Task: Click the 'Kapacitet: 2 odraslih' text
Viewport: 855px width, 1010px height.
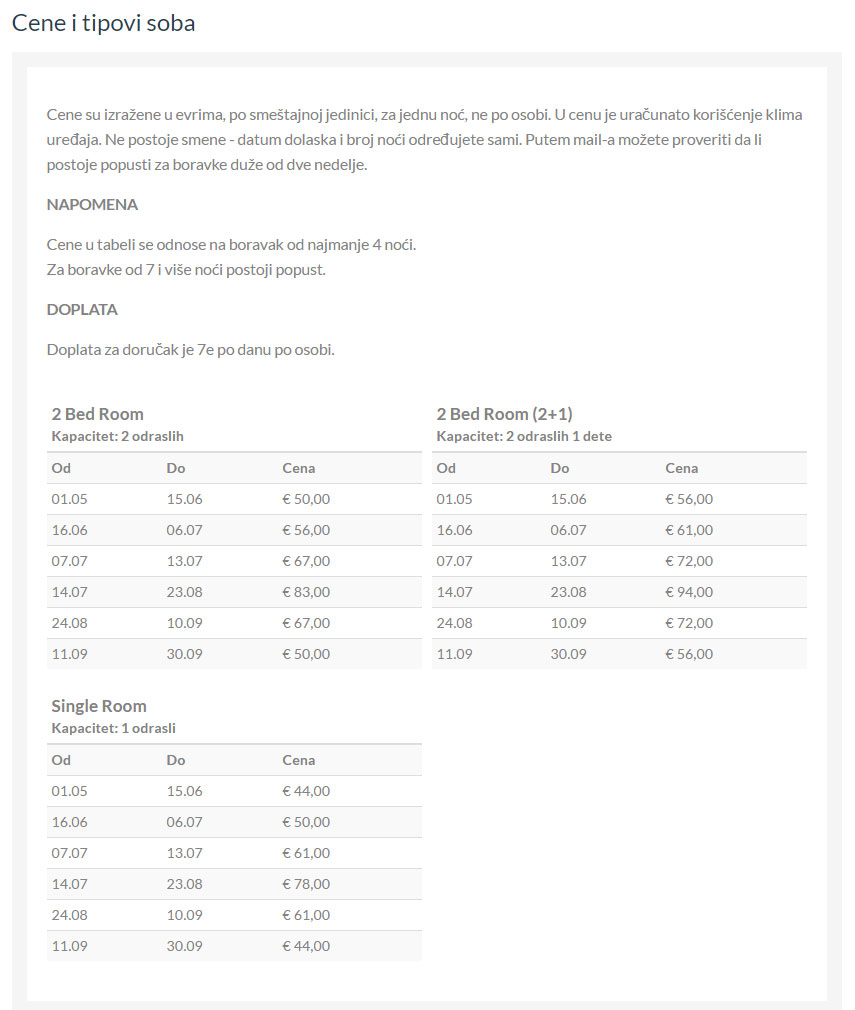Action: (x=117, y=437)
